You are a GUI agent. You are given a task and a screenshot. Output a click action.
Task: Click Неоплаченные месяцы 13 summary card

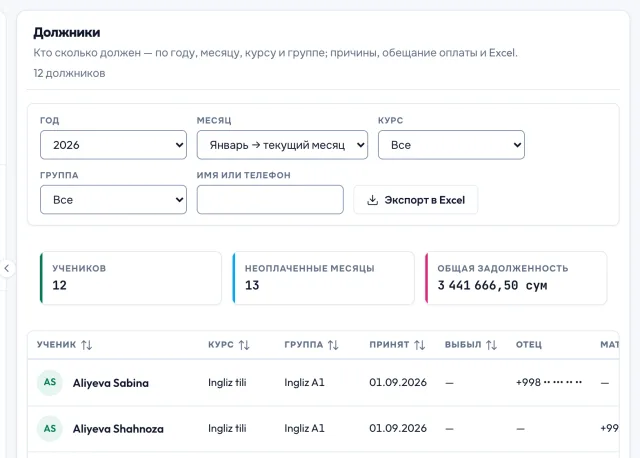coord(323,278)
